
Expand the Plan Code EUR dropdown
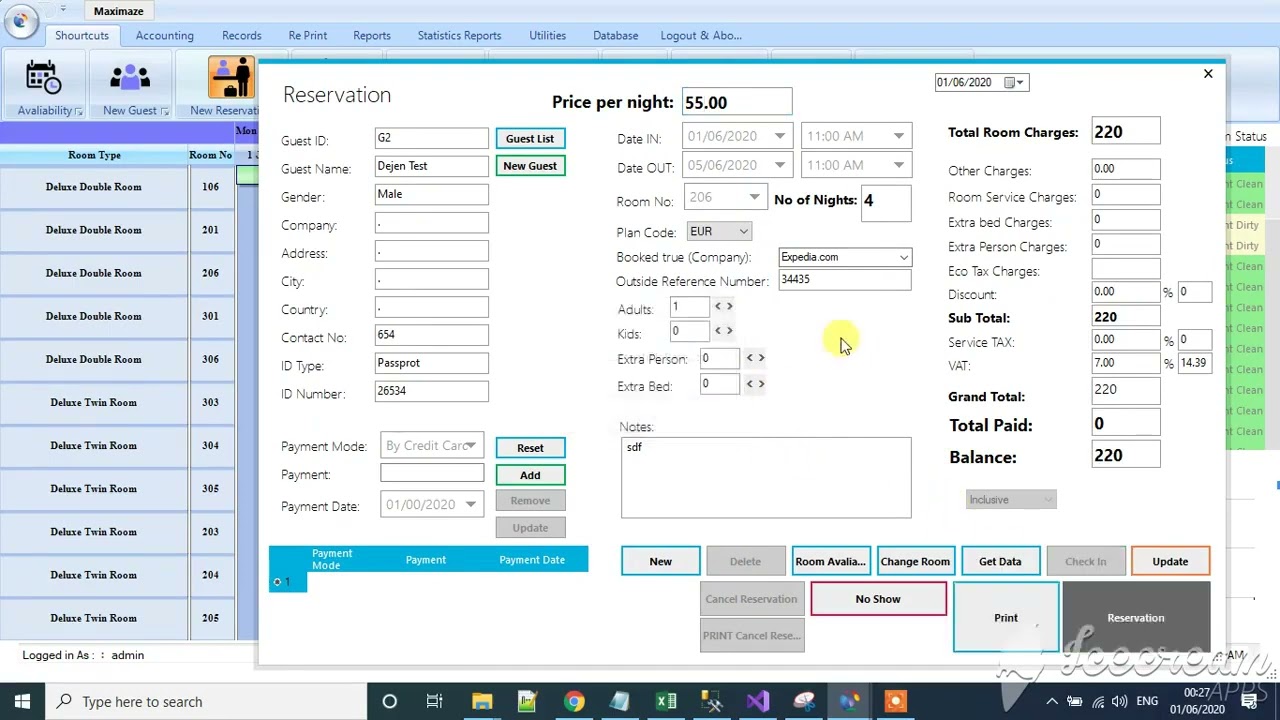[743, 232]
